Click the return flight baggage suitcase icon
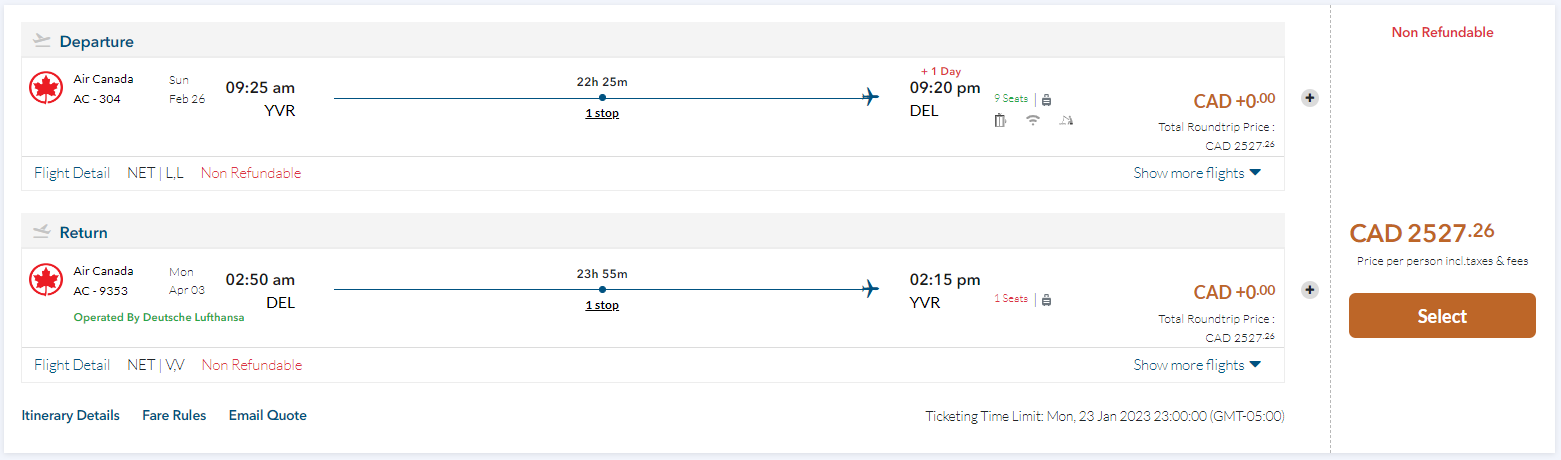This screenshot has width=1561, height=460. point(1047,299)
